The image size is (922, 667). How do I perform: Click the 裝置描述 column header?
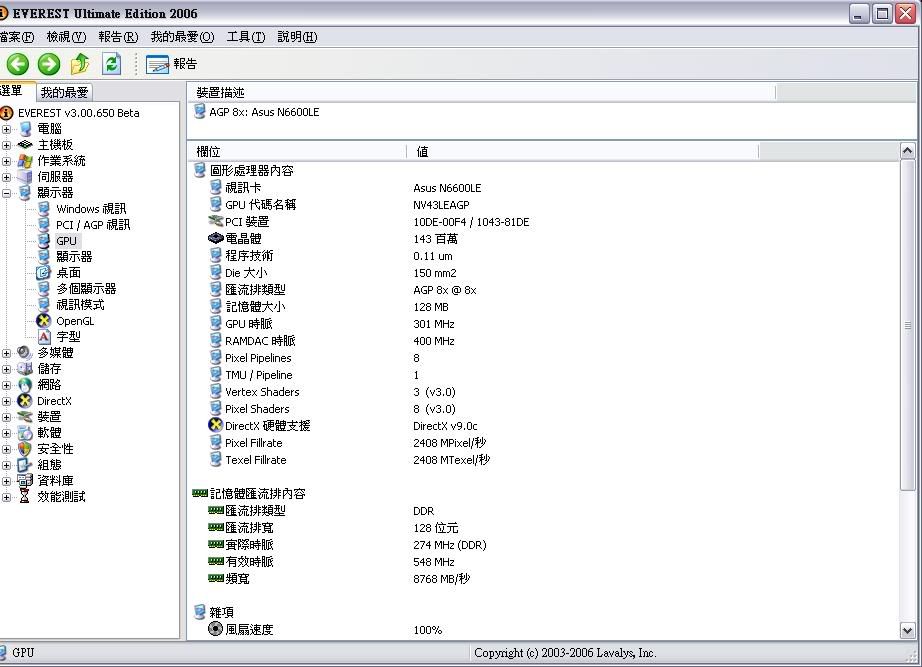pos(482,92)
